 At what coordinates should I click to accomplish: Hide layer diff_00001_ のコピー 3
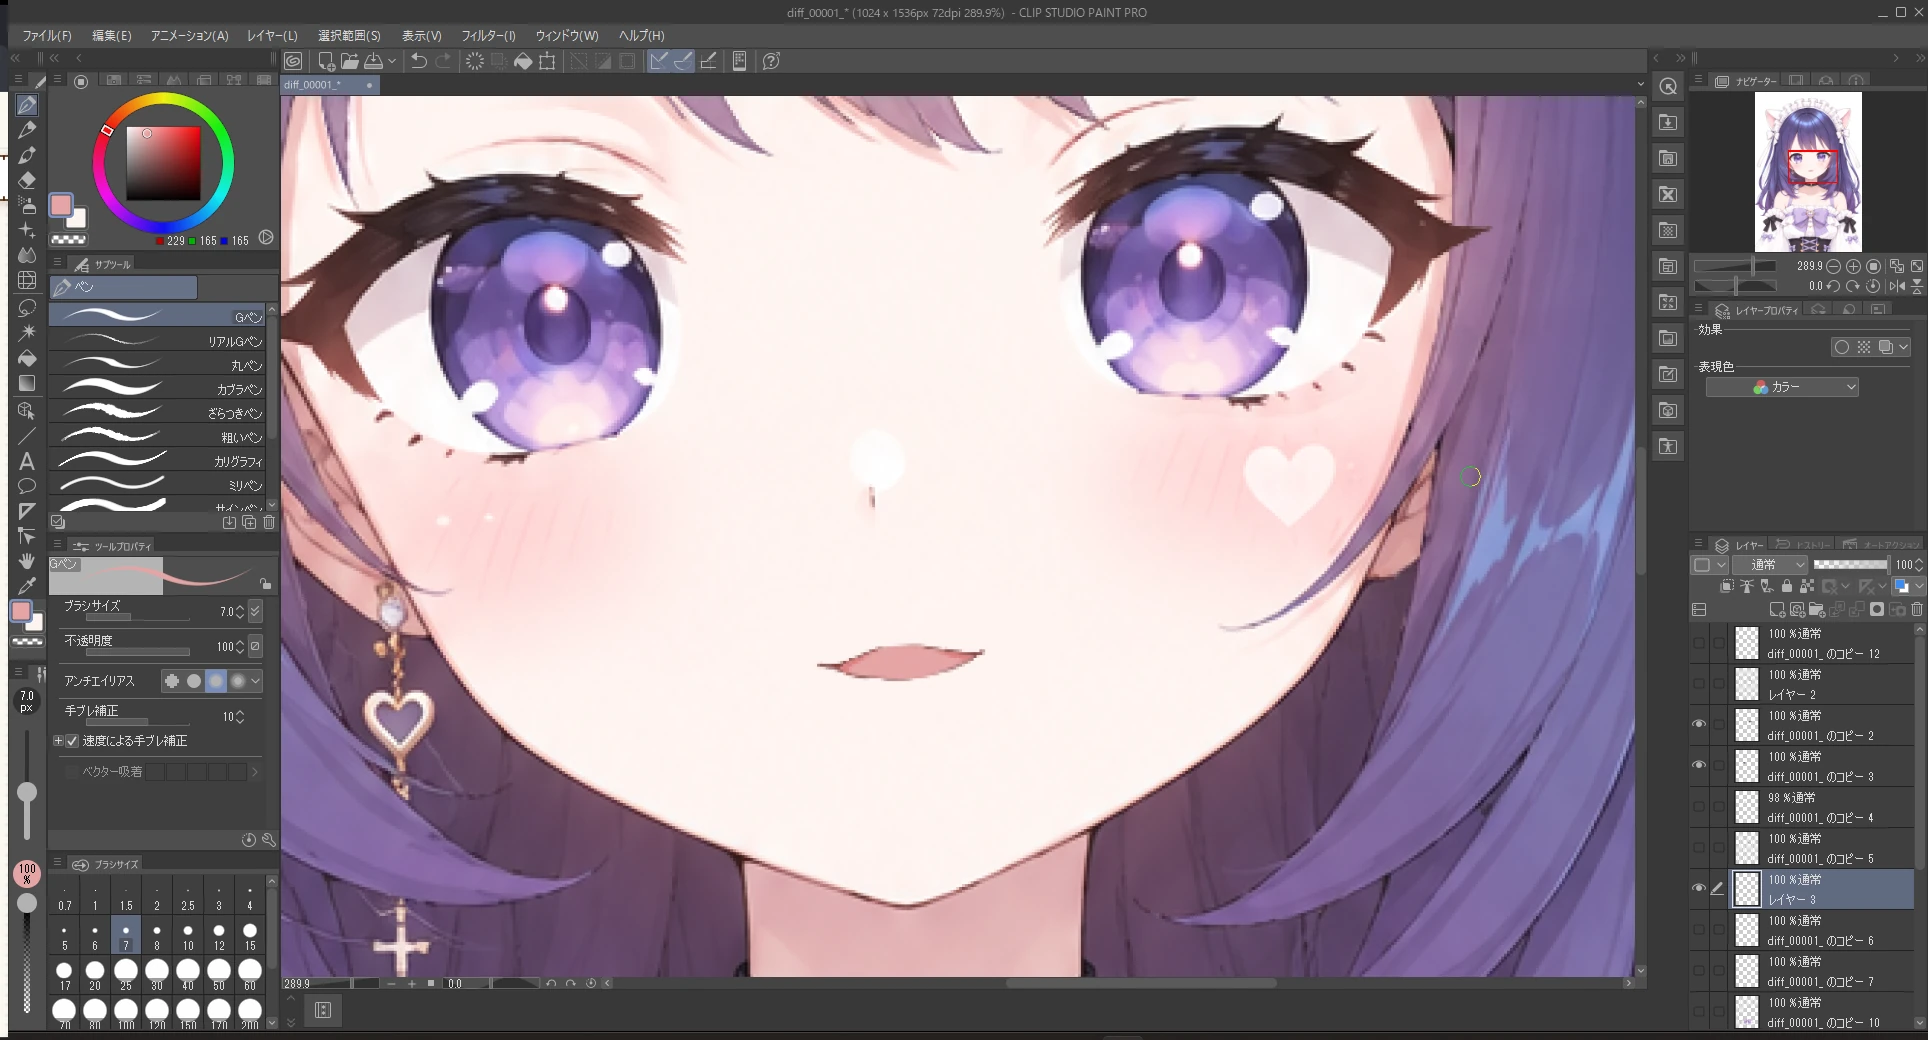1699,765
